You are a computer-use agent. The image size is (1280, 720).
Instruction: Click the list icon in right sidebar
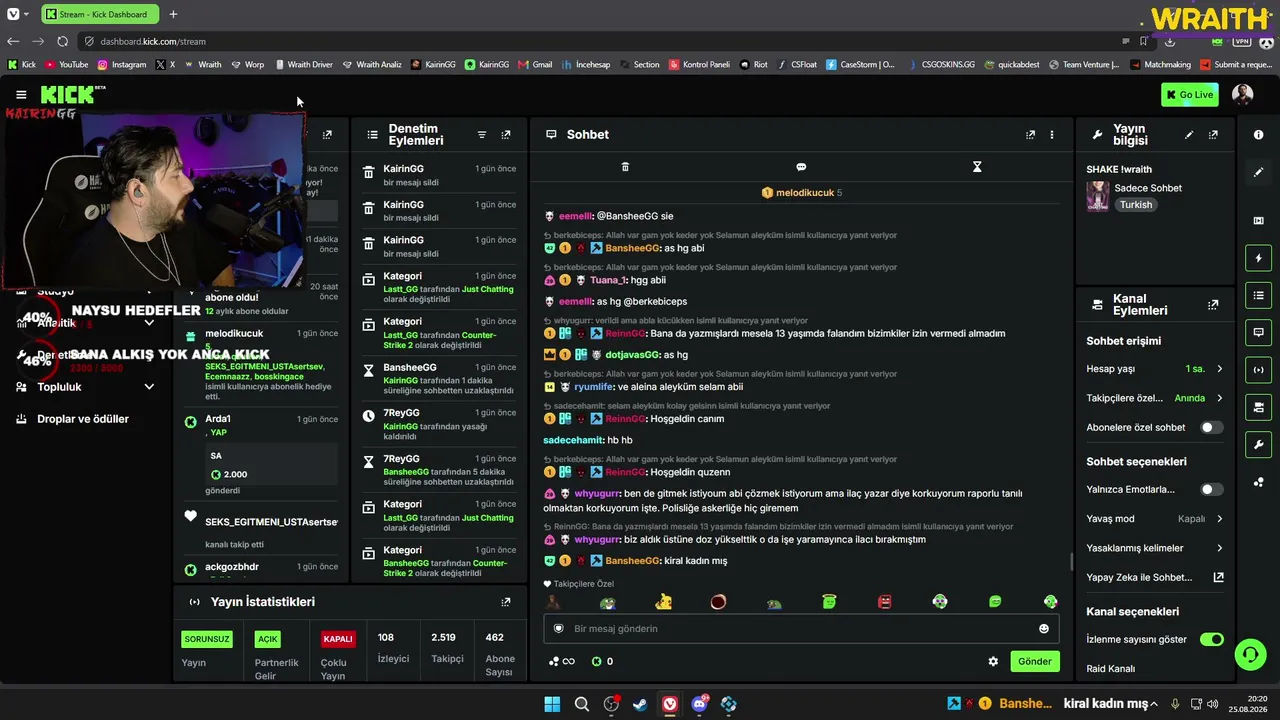(1258, 295)
